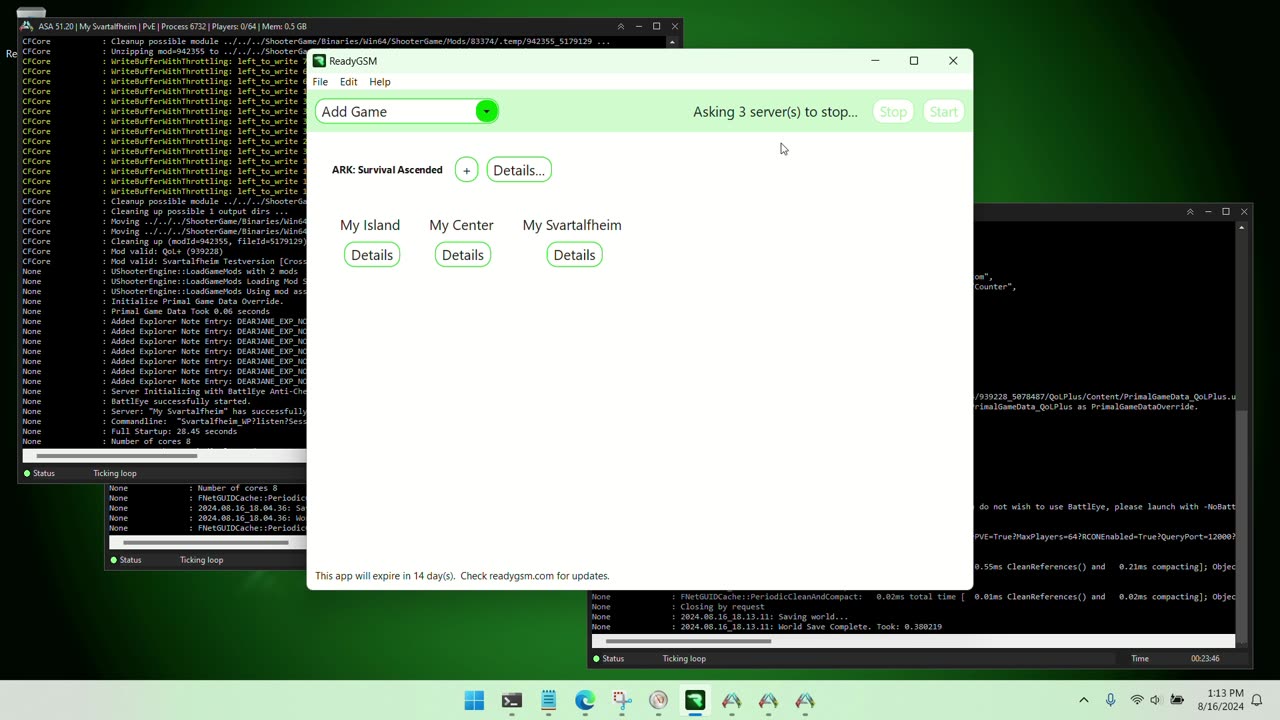The image size is (1280, 720).
Task: Minimize the My Svartalfheim console window
Action: coord(638,26)
